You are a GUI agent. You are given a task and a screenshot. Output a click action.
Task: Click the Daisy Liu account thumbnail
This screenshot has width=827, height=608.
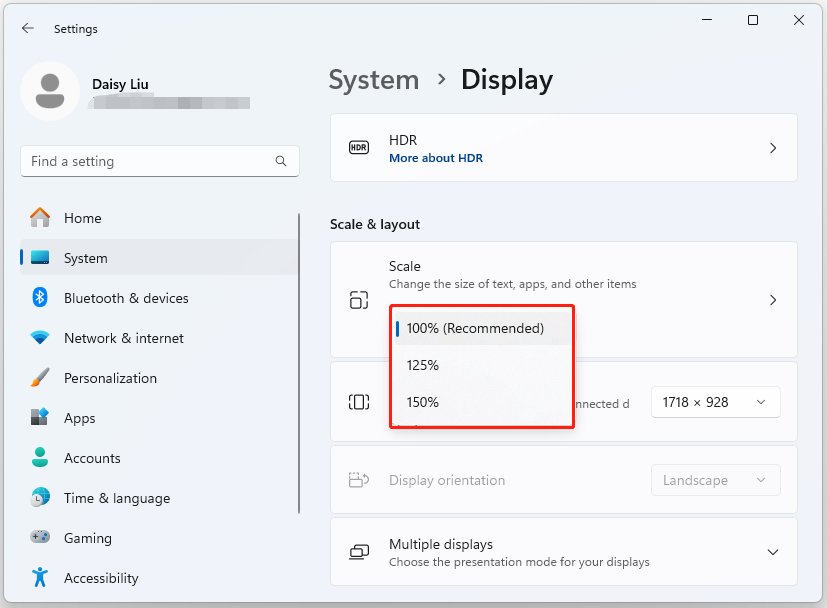coord(50,90)
